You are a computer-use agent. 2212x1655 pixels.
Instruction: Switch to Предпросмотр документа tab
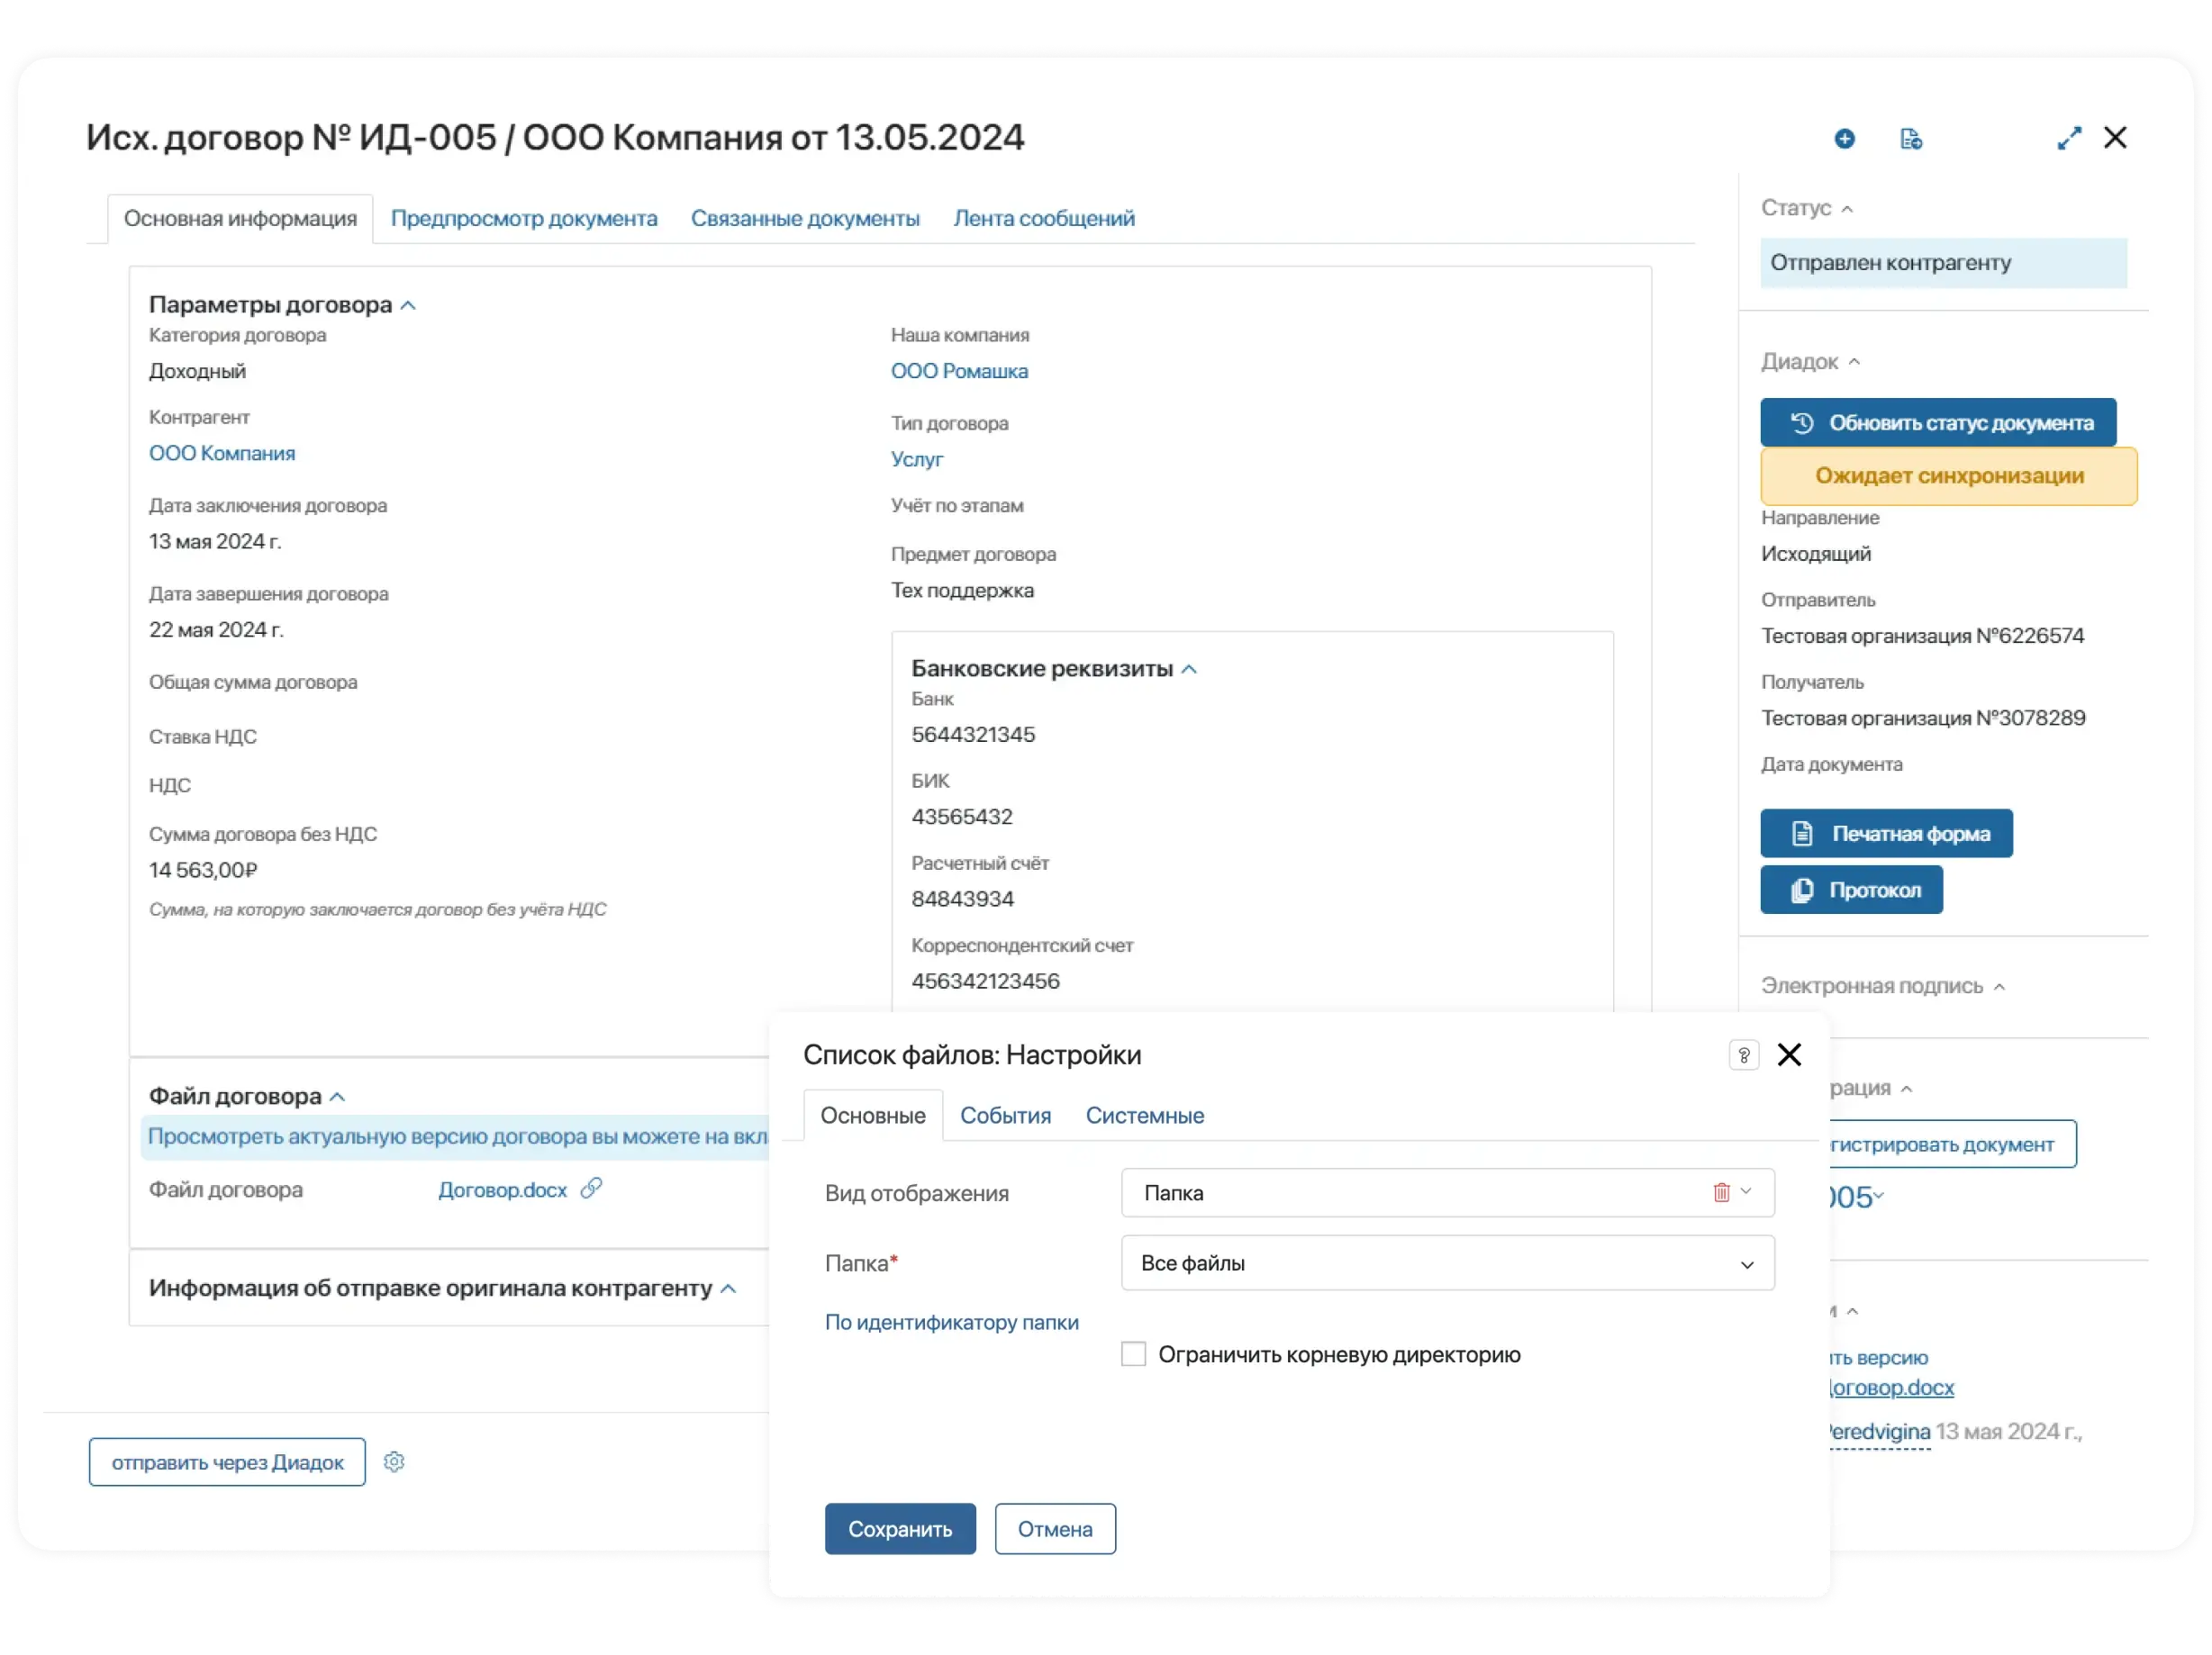click(523, 218)
